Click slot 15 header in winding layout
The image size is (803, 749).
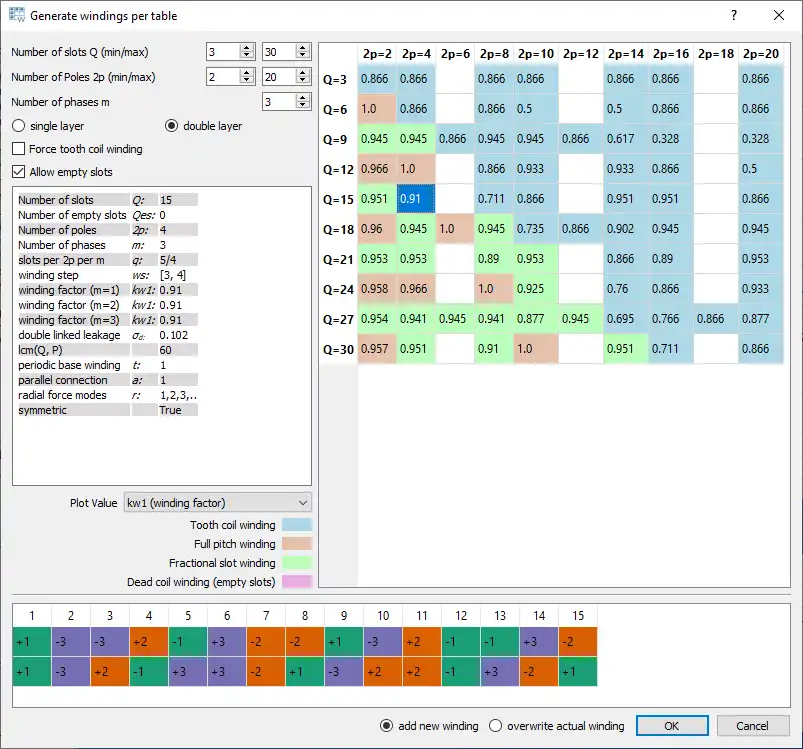pos(578,615)
